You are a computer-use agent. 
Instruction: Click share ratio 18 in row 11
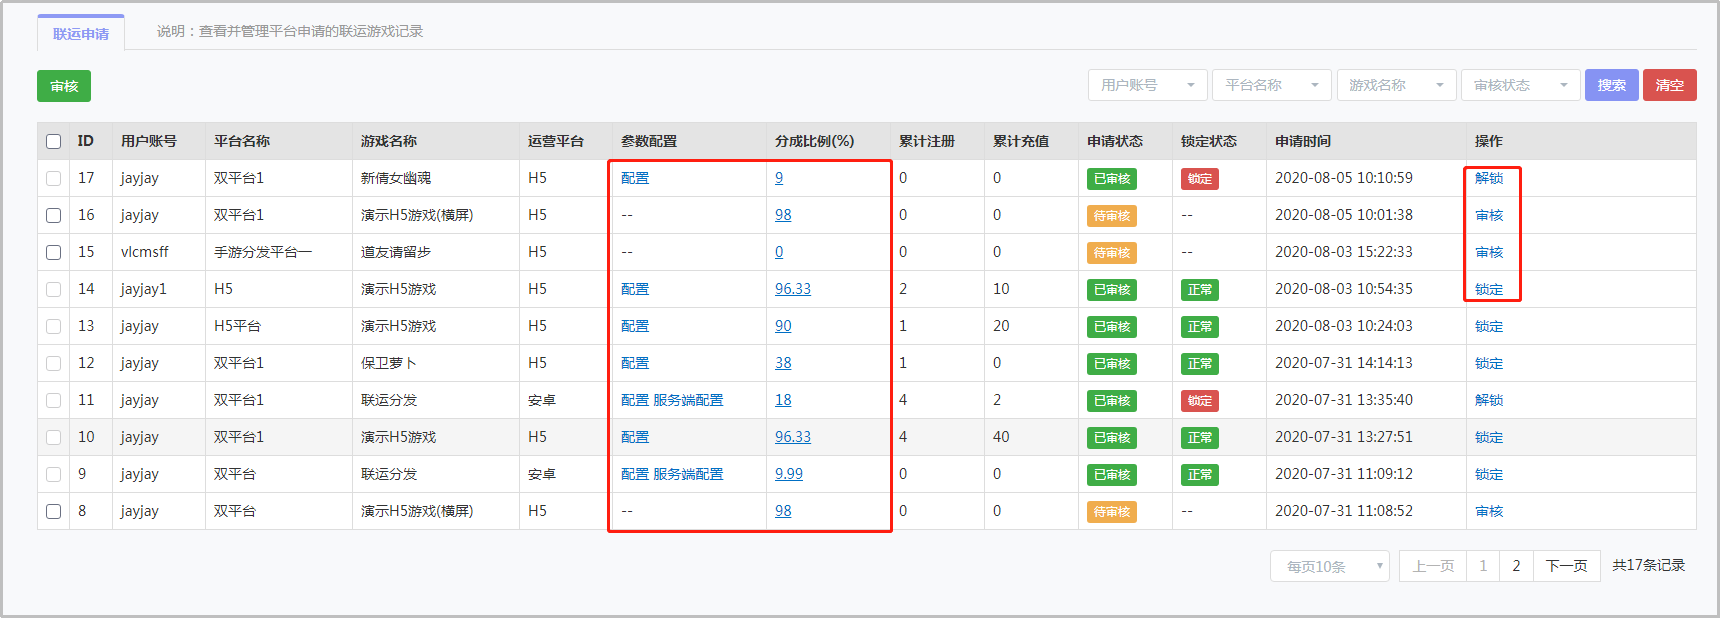pyautogui.click(x=783, y=400)
